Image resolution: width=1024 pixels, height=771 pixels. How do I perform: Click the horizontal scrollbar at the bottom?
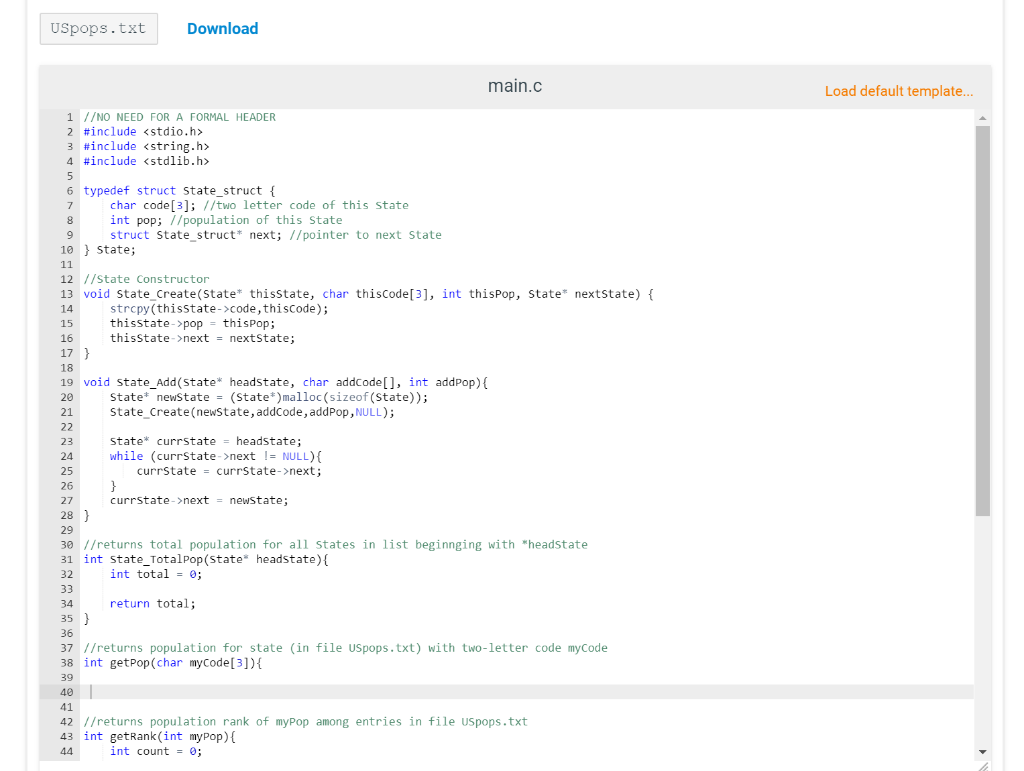coord(500,765)
